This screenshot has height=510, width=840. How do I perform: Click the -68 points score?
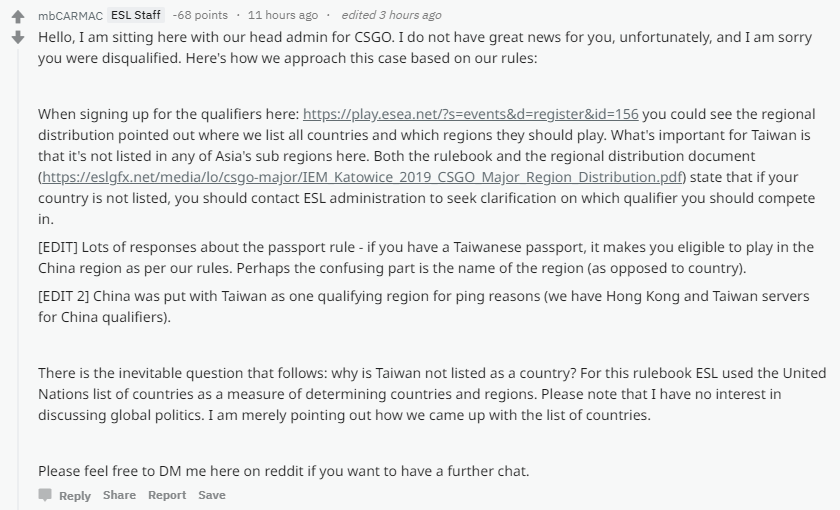(200, 15)
